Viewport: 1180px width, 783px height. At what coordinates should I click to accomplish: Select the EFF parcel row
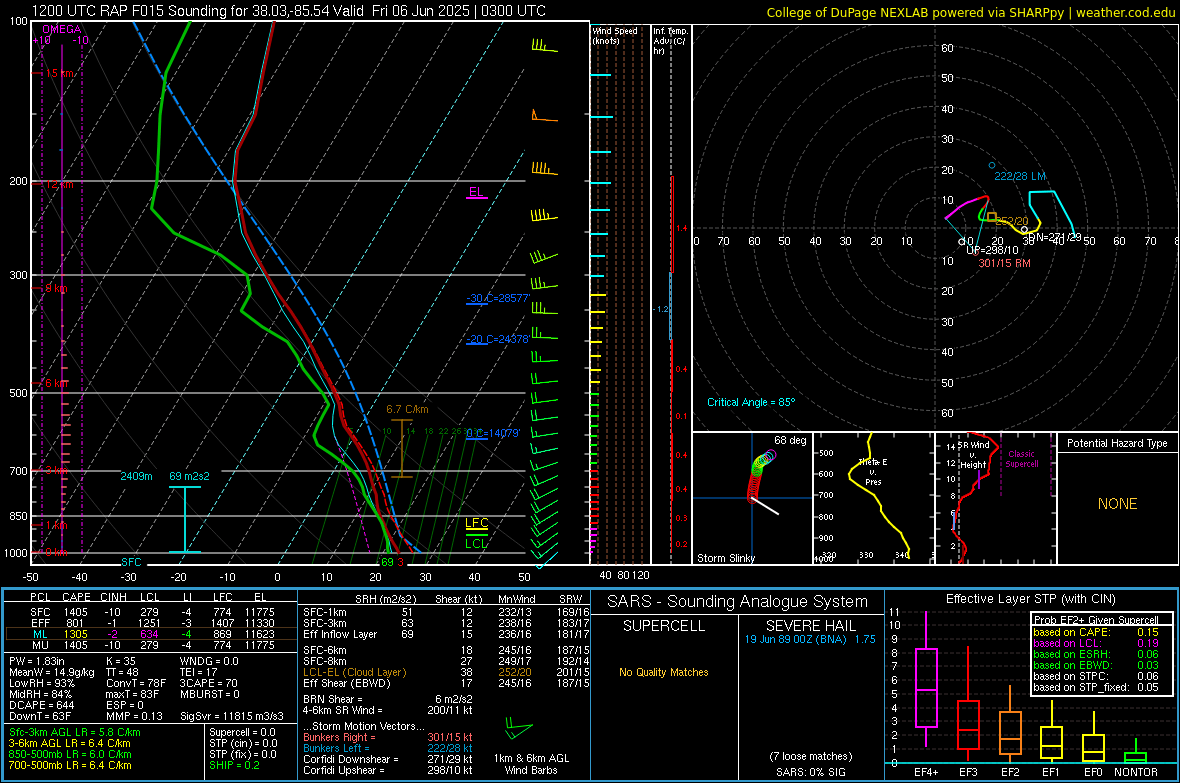point(151,623)
